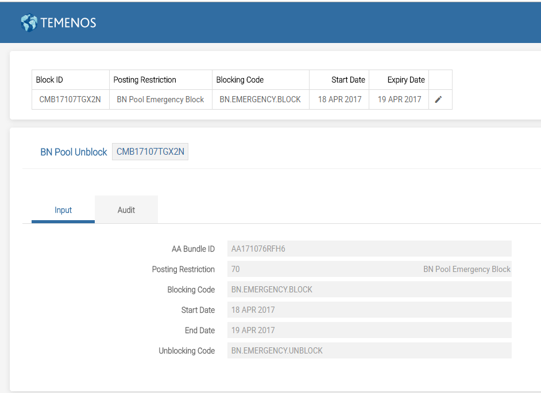Click the CMB17107TGX2N ID box beside BN Pool Unblock

click(x=150, y=152)
